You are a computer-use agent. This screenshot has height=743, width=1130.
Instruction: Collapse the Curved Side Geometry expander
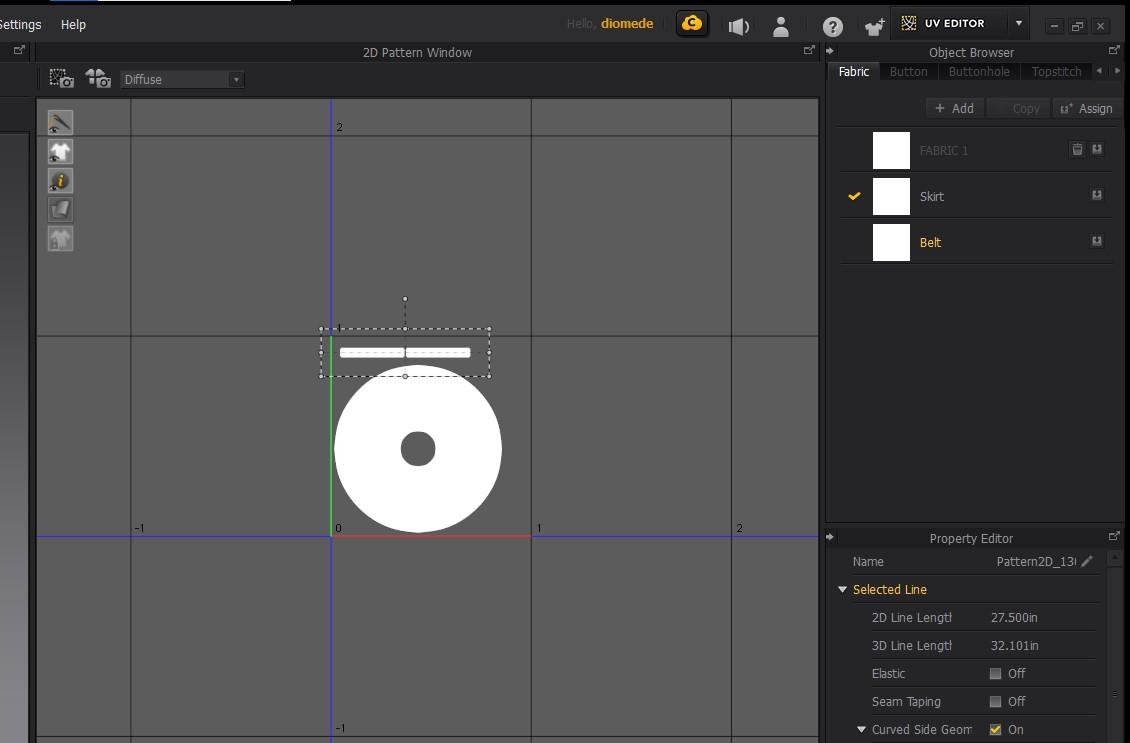point(861,730)
